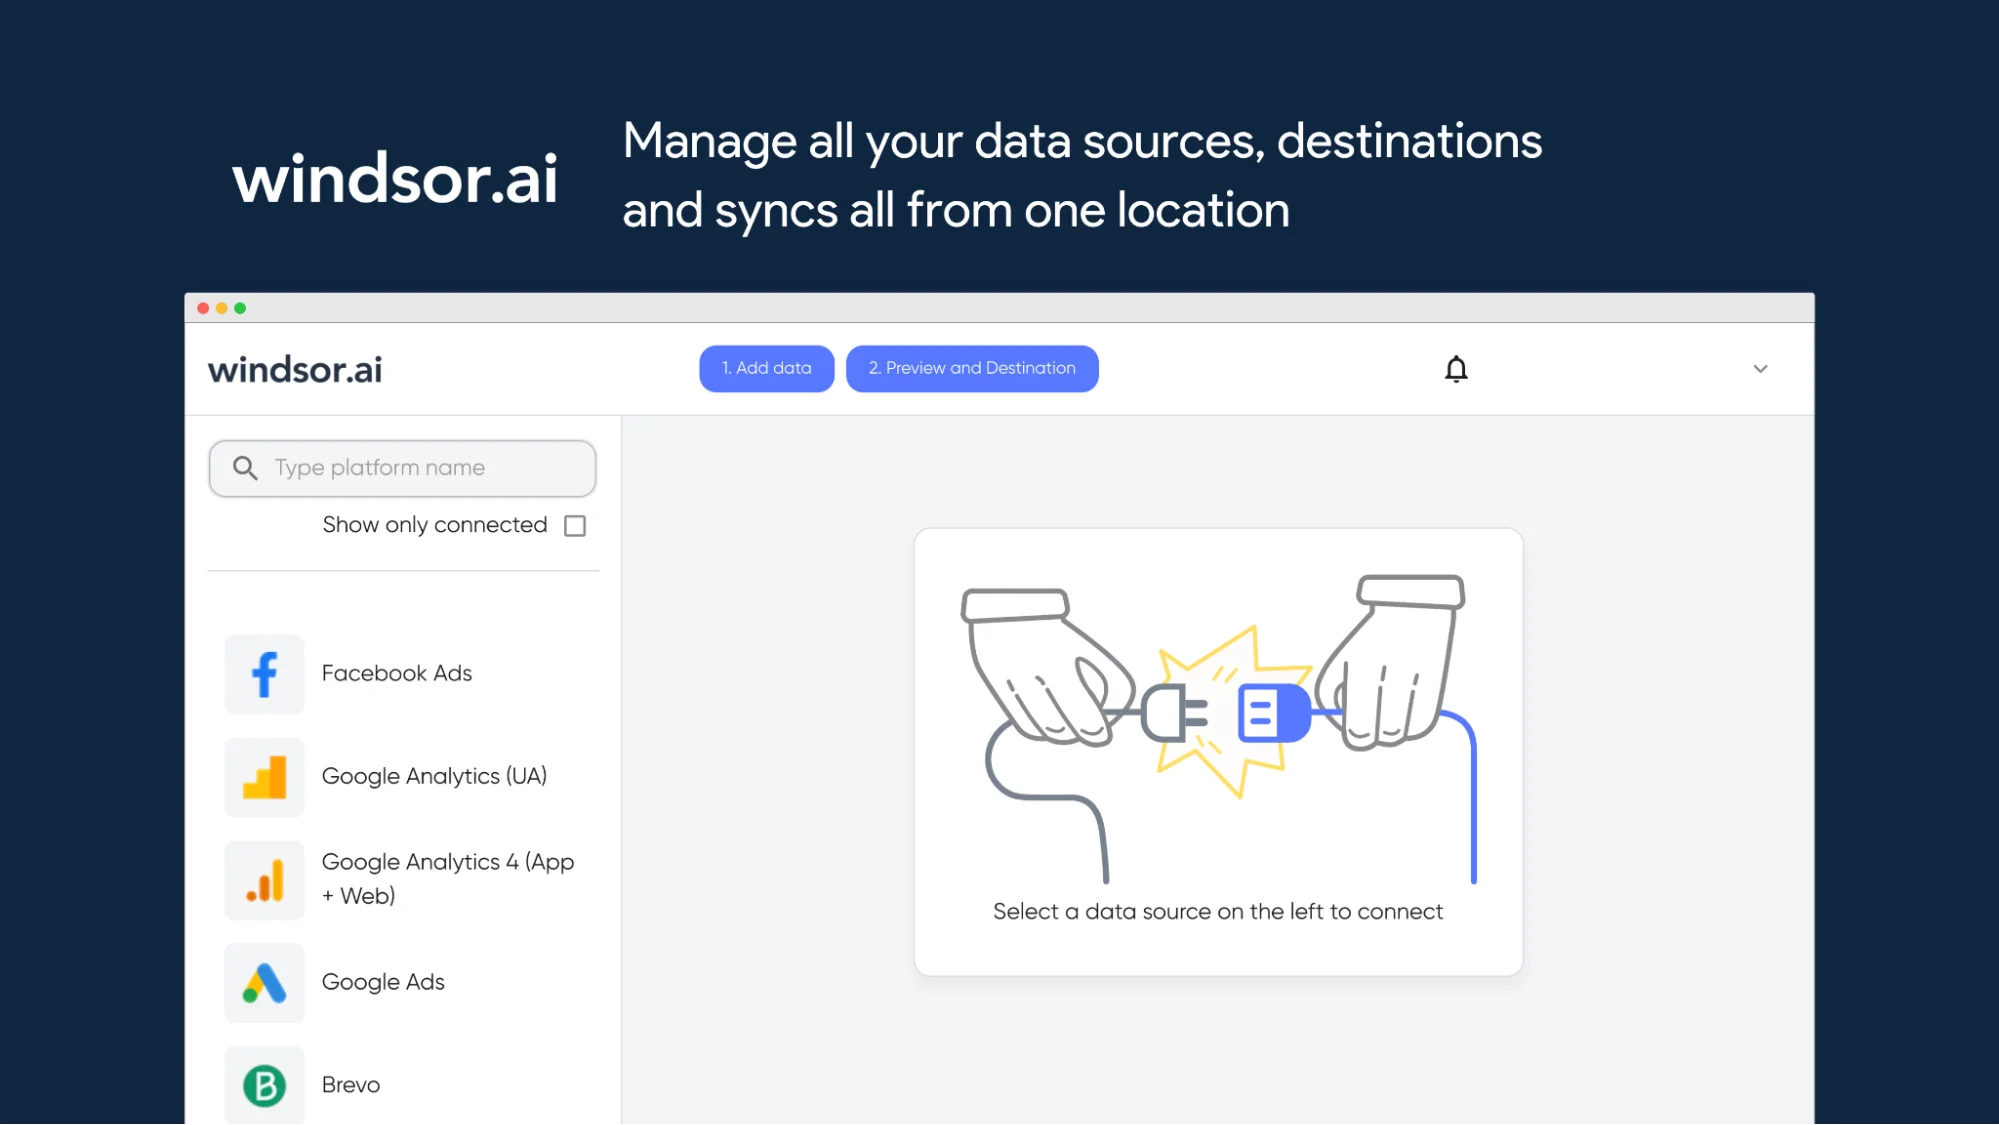1999x1125 pixels.
Task: Click the Google Analytics (UA) icon
Action: (263, 778)
